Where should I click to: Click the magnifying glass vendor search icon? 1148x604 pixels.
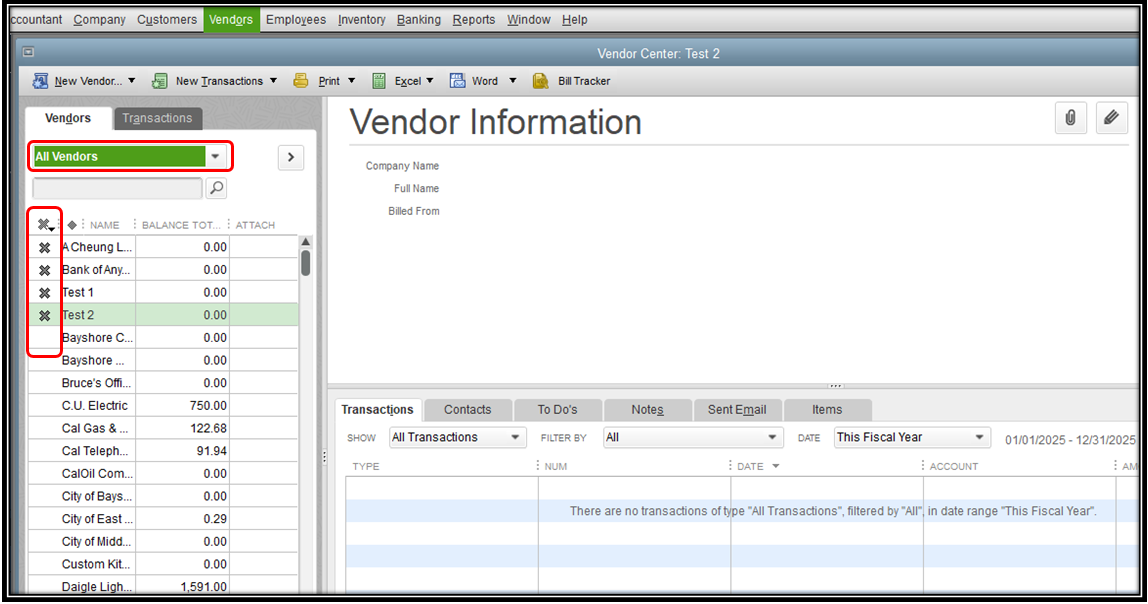click(x=216, y=188)
